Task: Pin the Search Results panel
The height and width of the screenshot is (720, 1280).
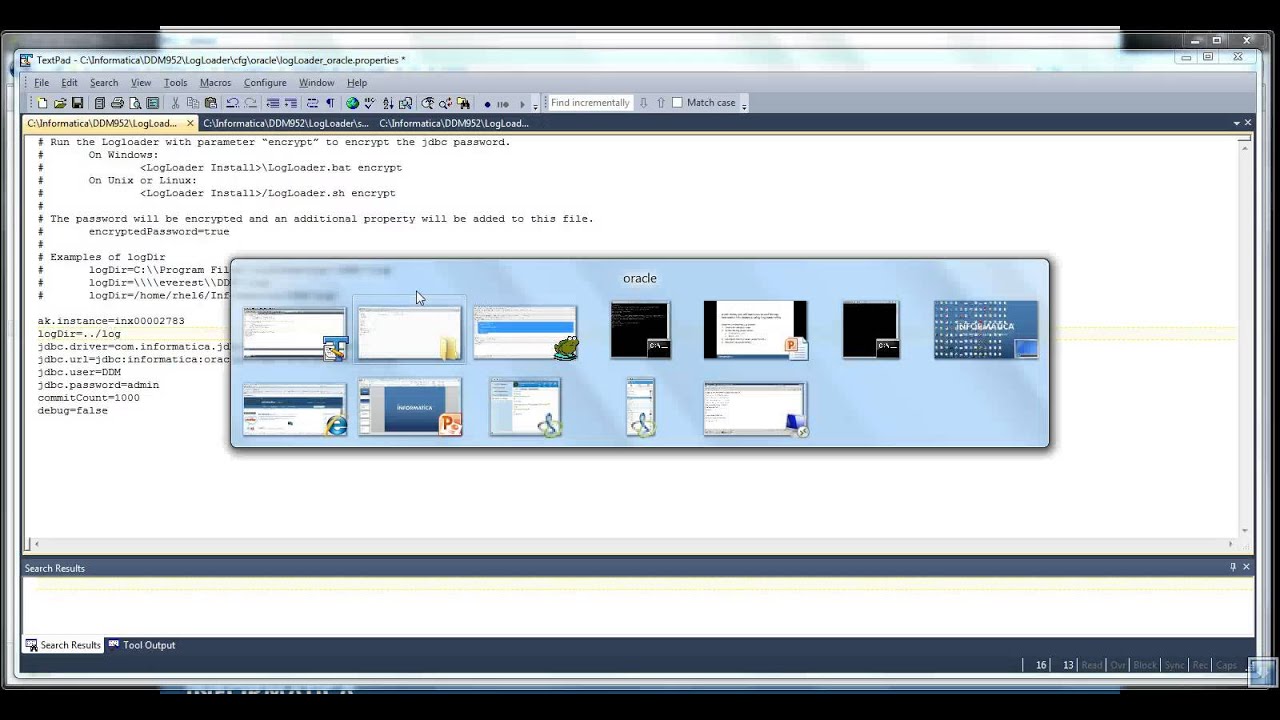Action: tap(1233, 567)
